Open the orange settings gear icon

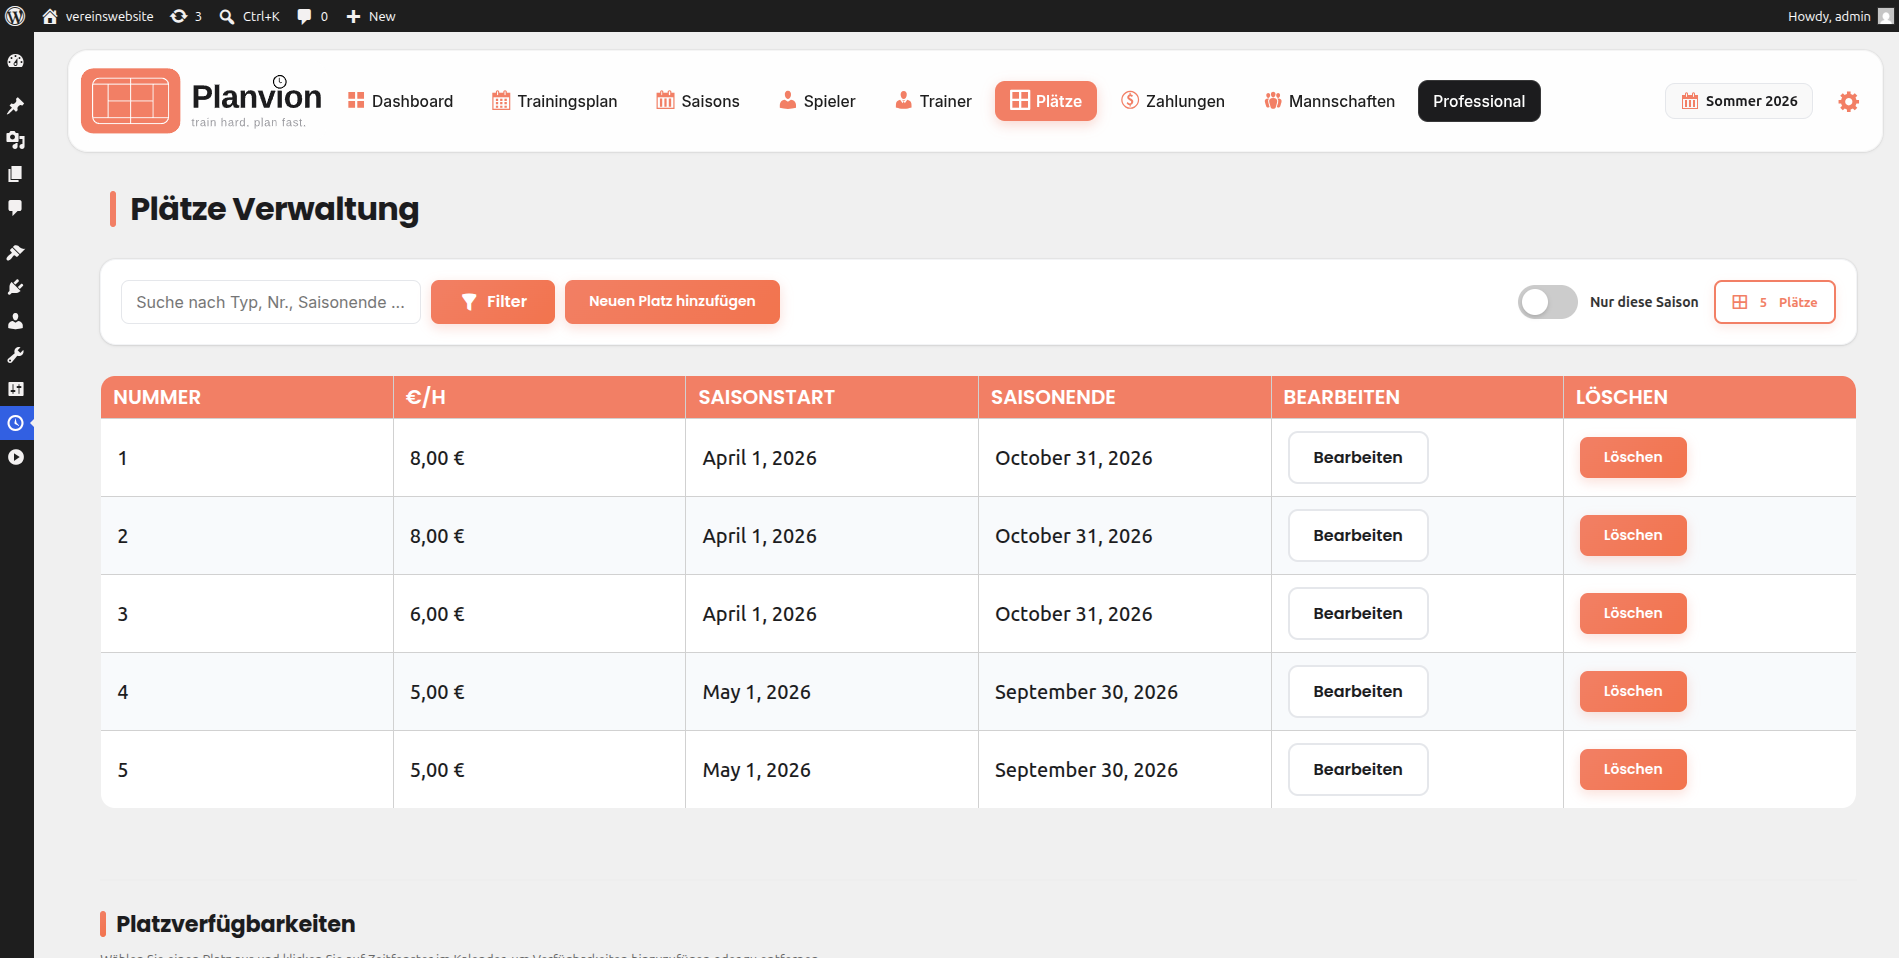coord(1848,101)
